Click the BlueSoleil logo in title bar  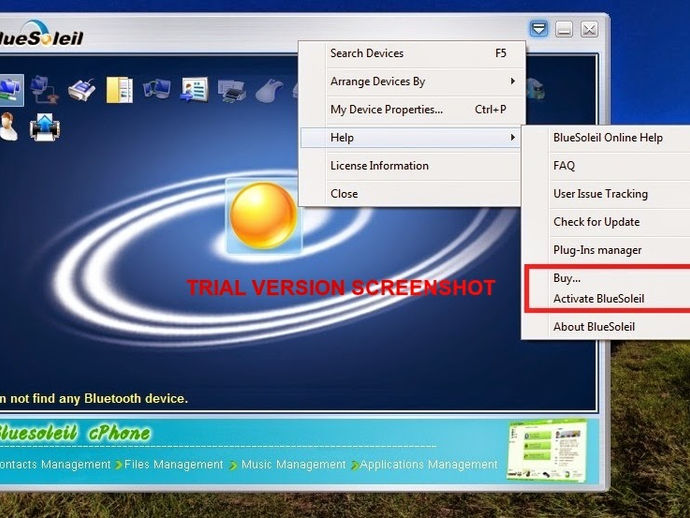(41, 34)
